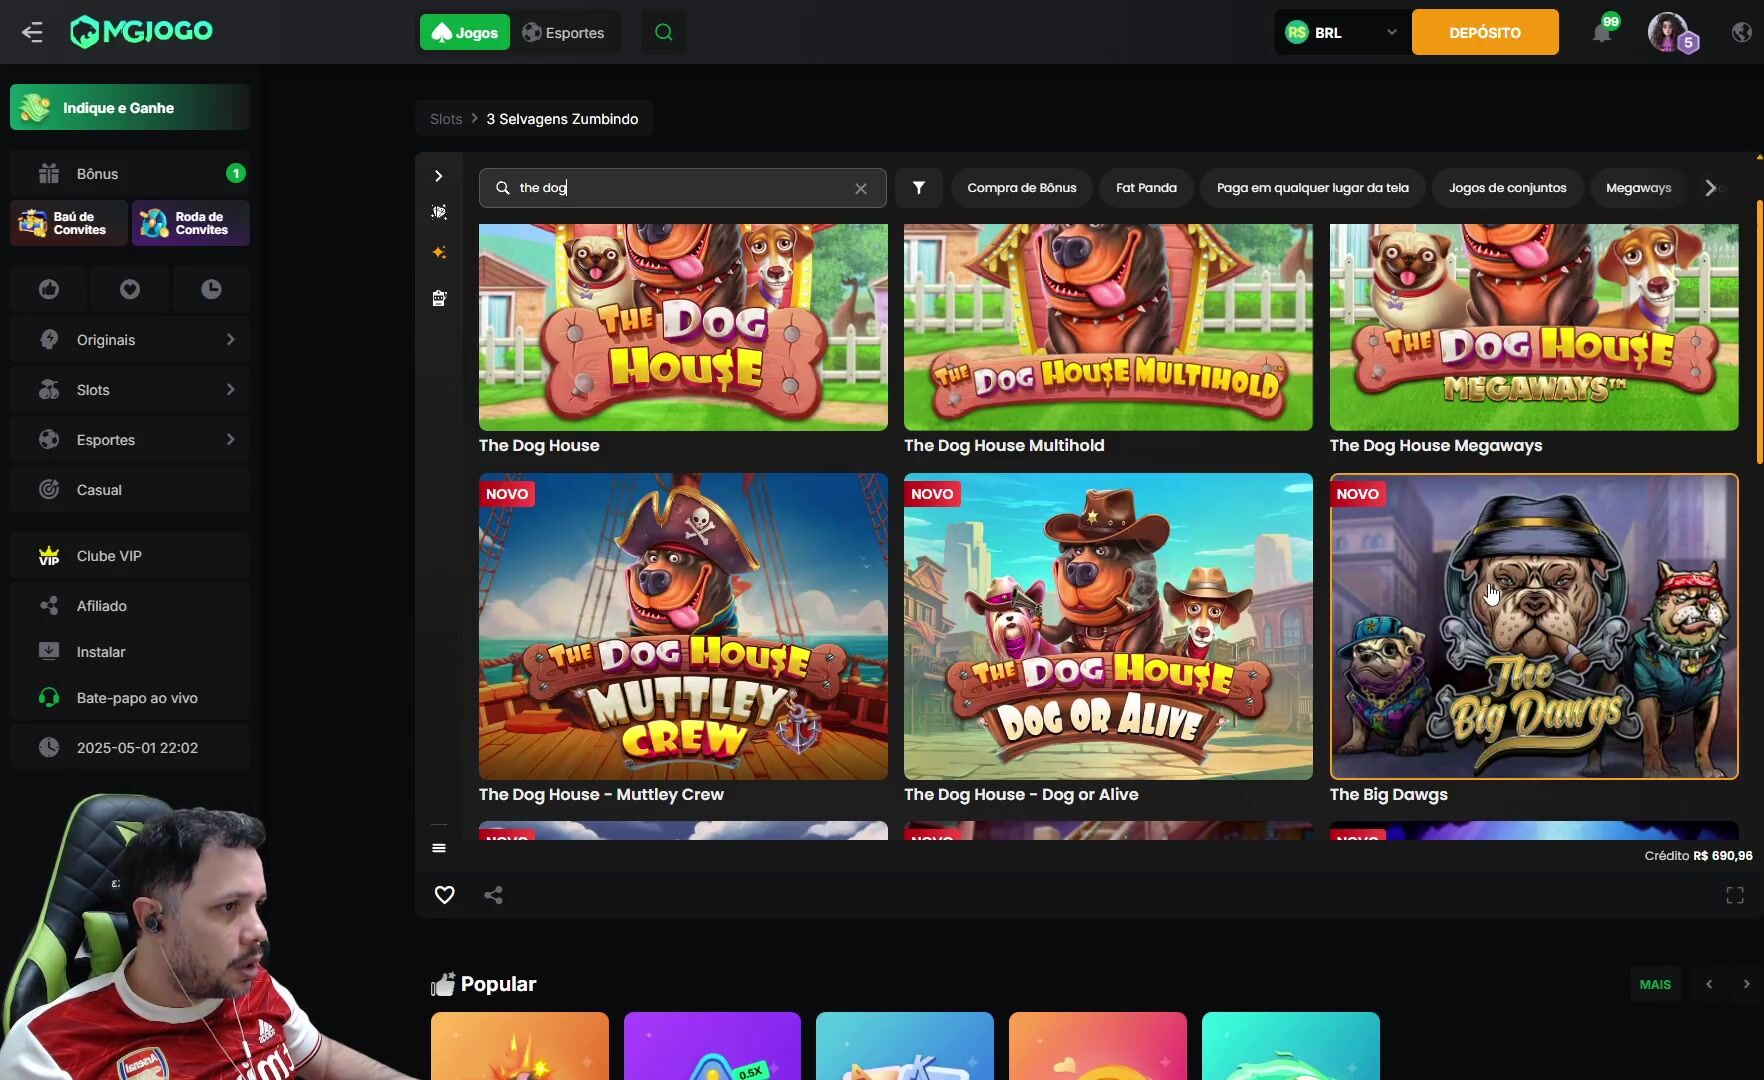
Task: Switch to the Esportes top tab
Action: click(564, 32)
